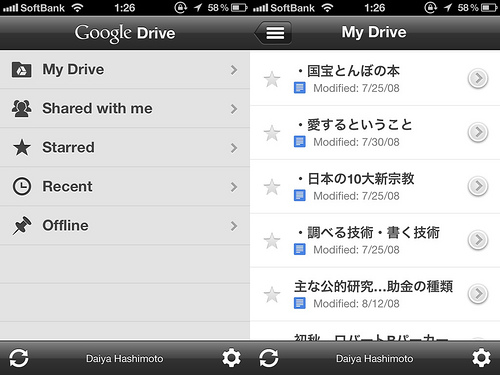Screen dimensions: 500x375
Task: Tap the left panel sync refresh icon
Action: coord(19,358)
